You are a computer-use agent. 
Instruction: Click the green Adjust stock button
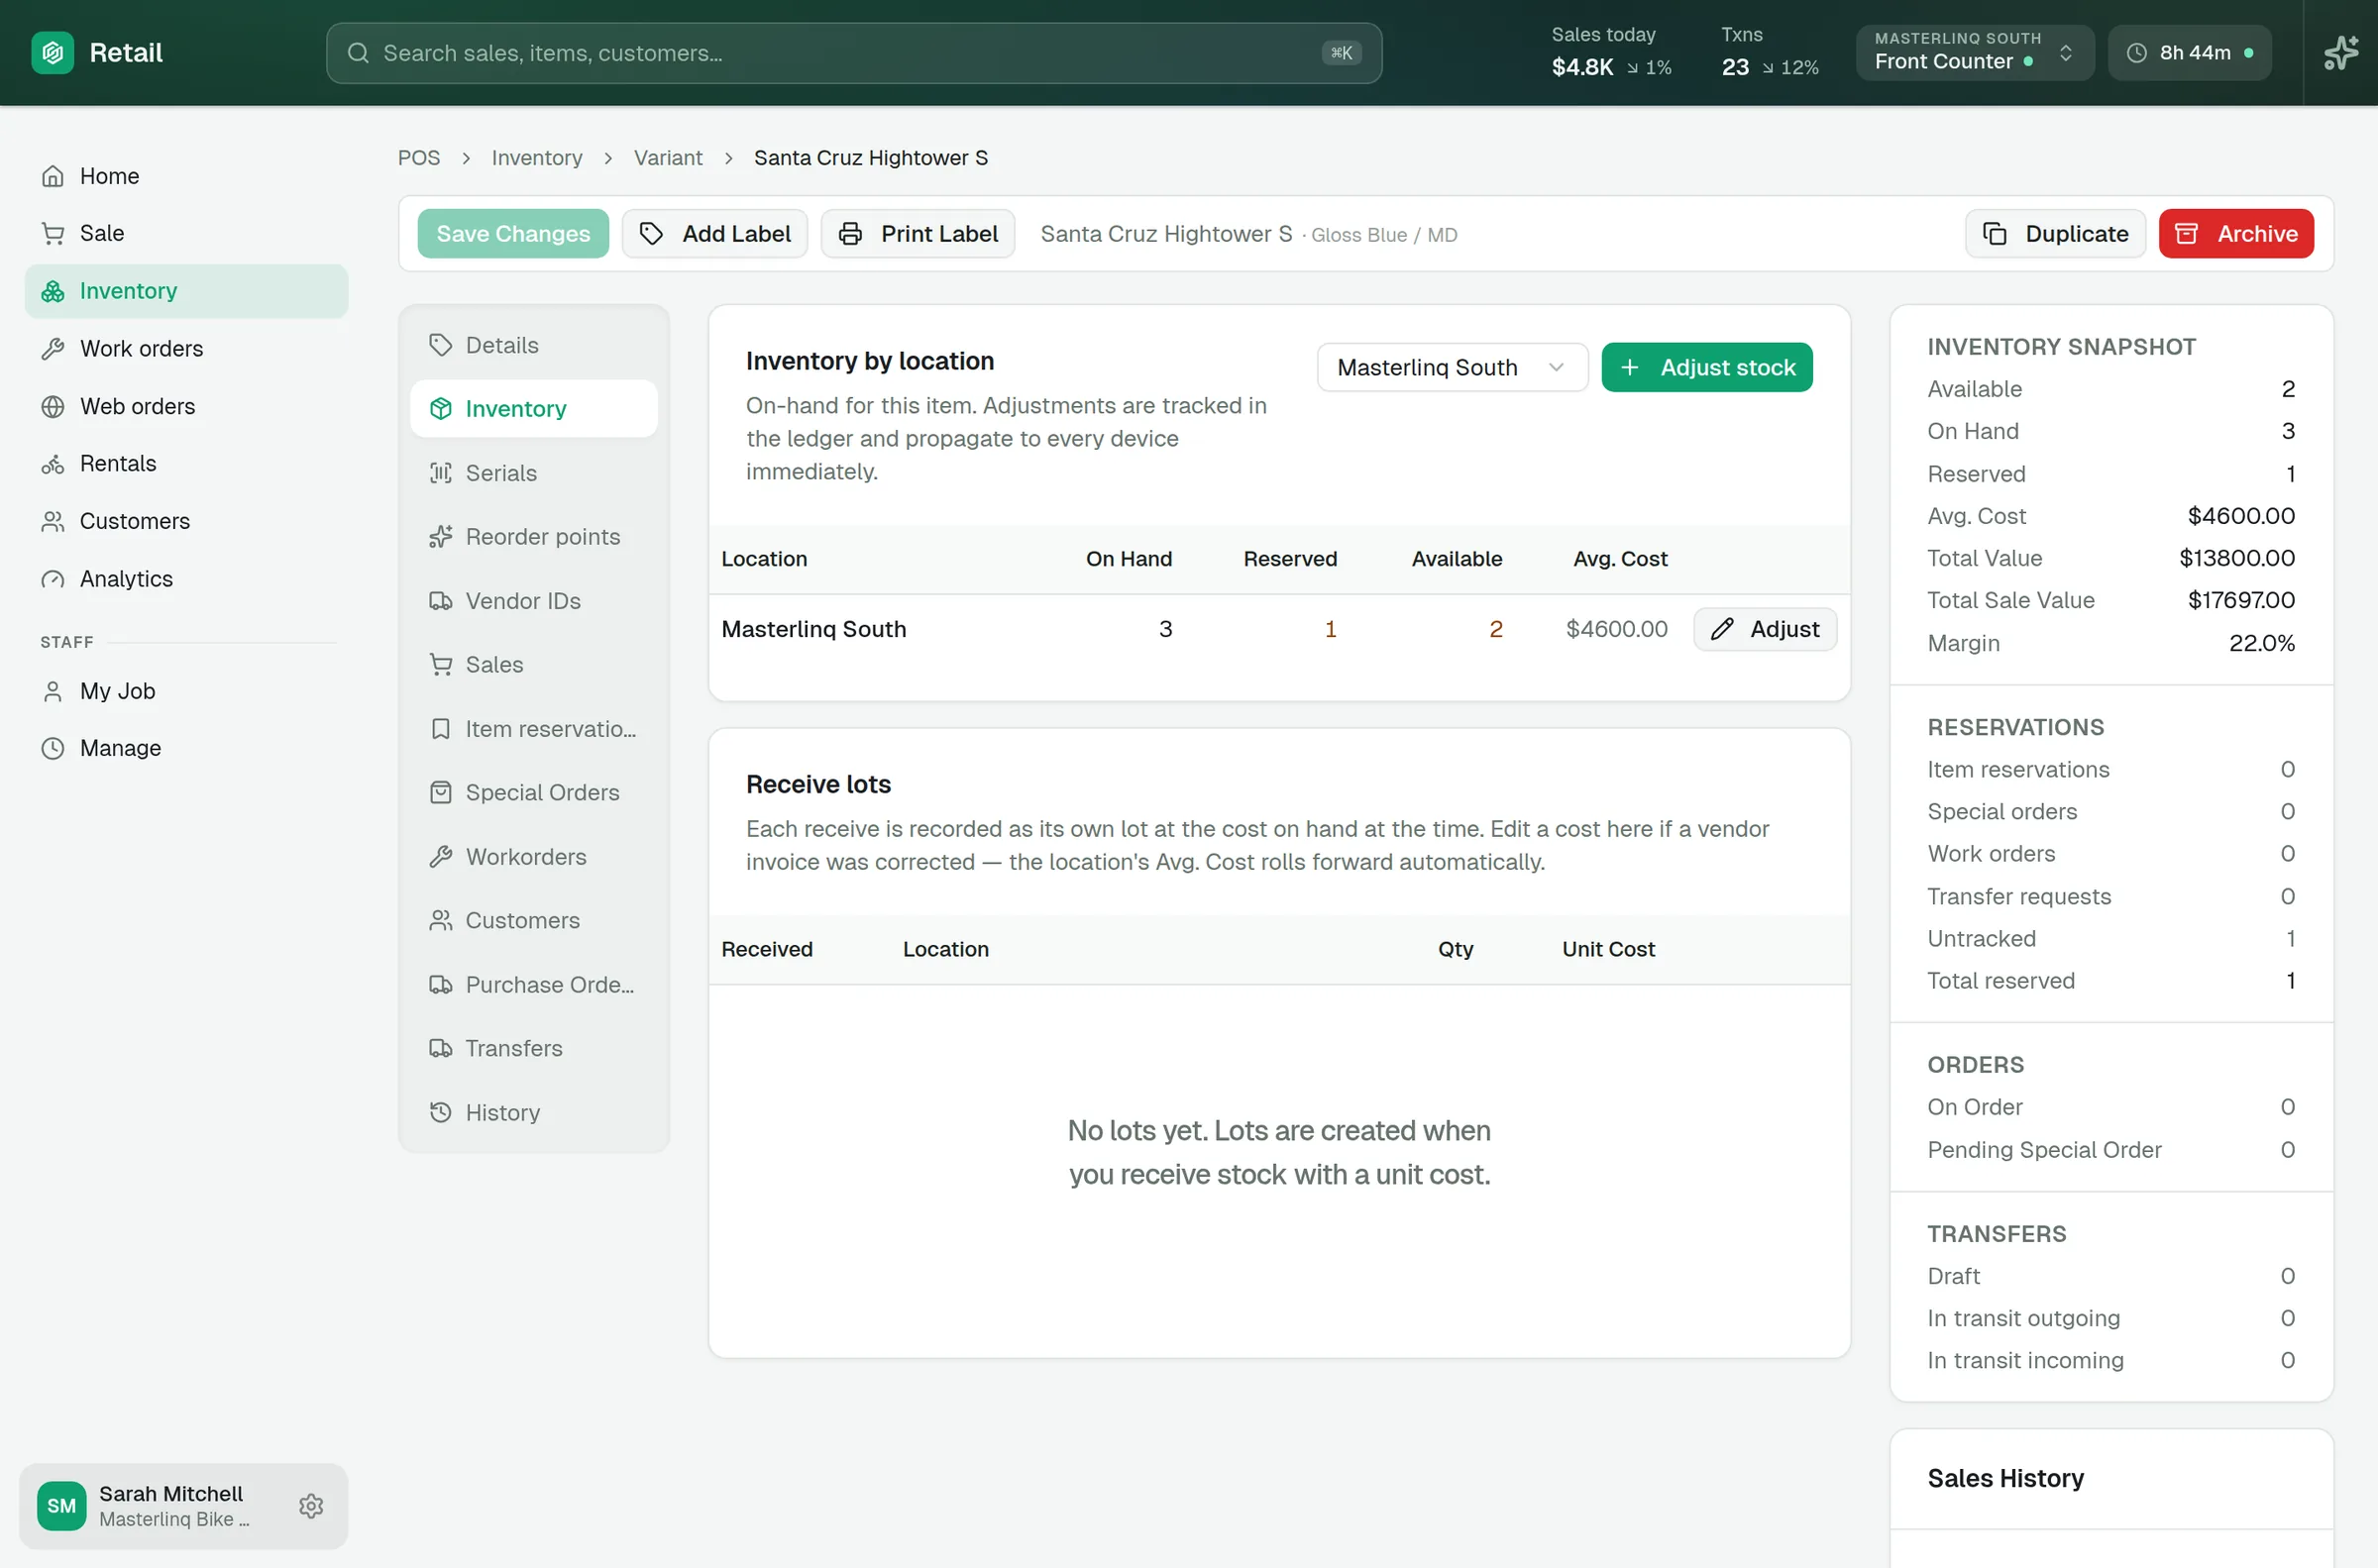pyautogui.click(x=1707, y=367)
